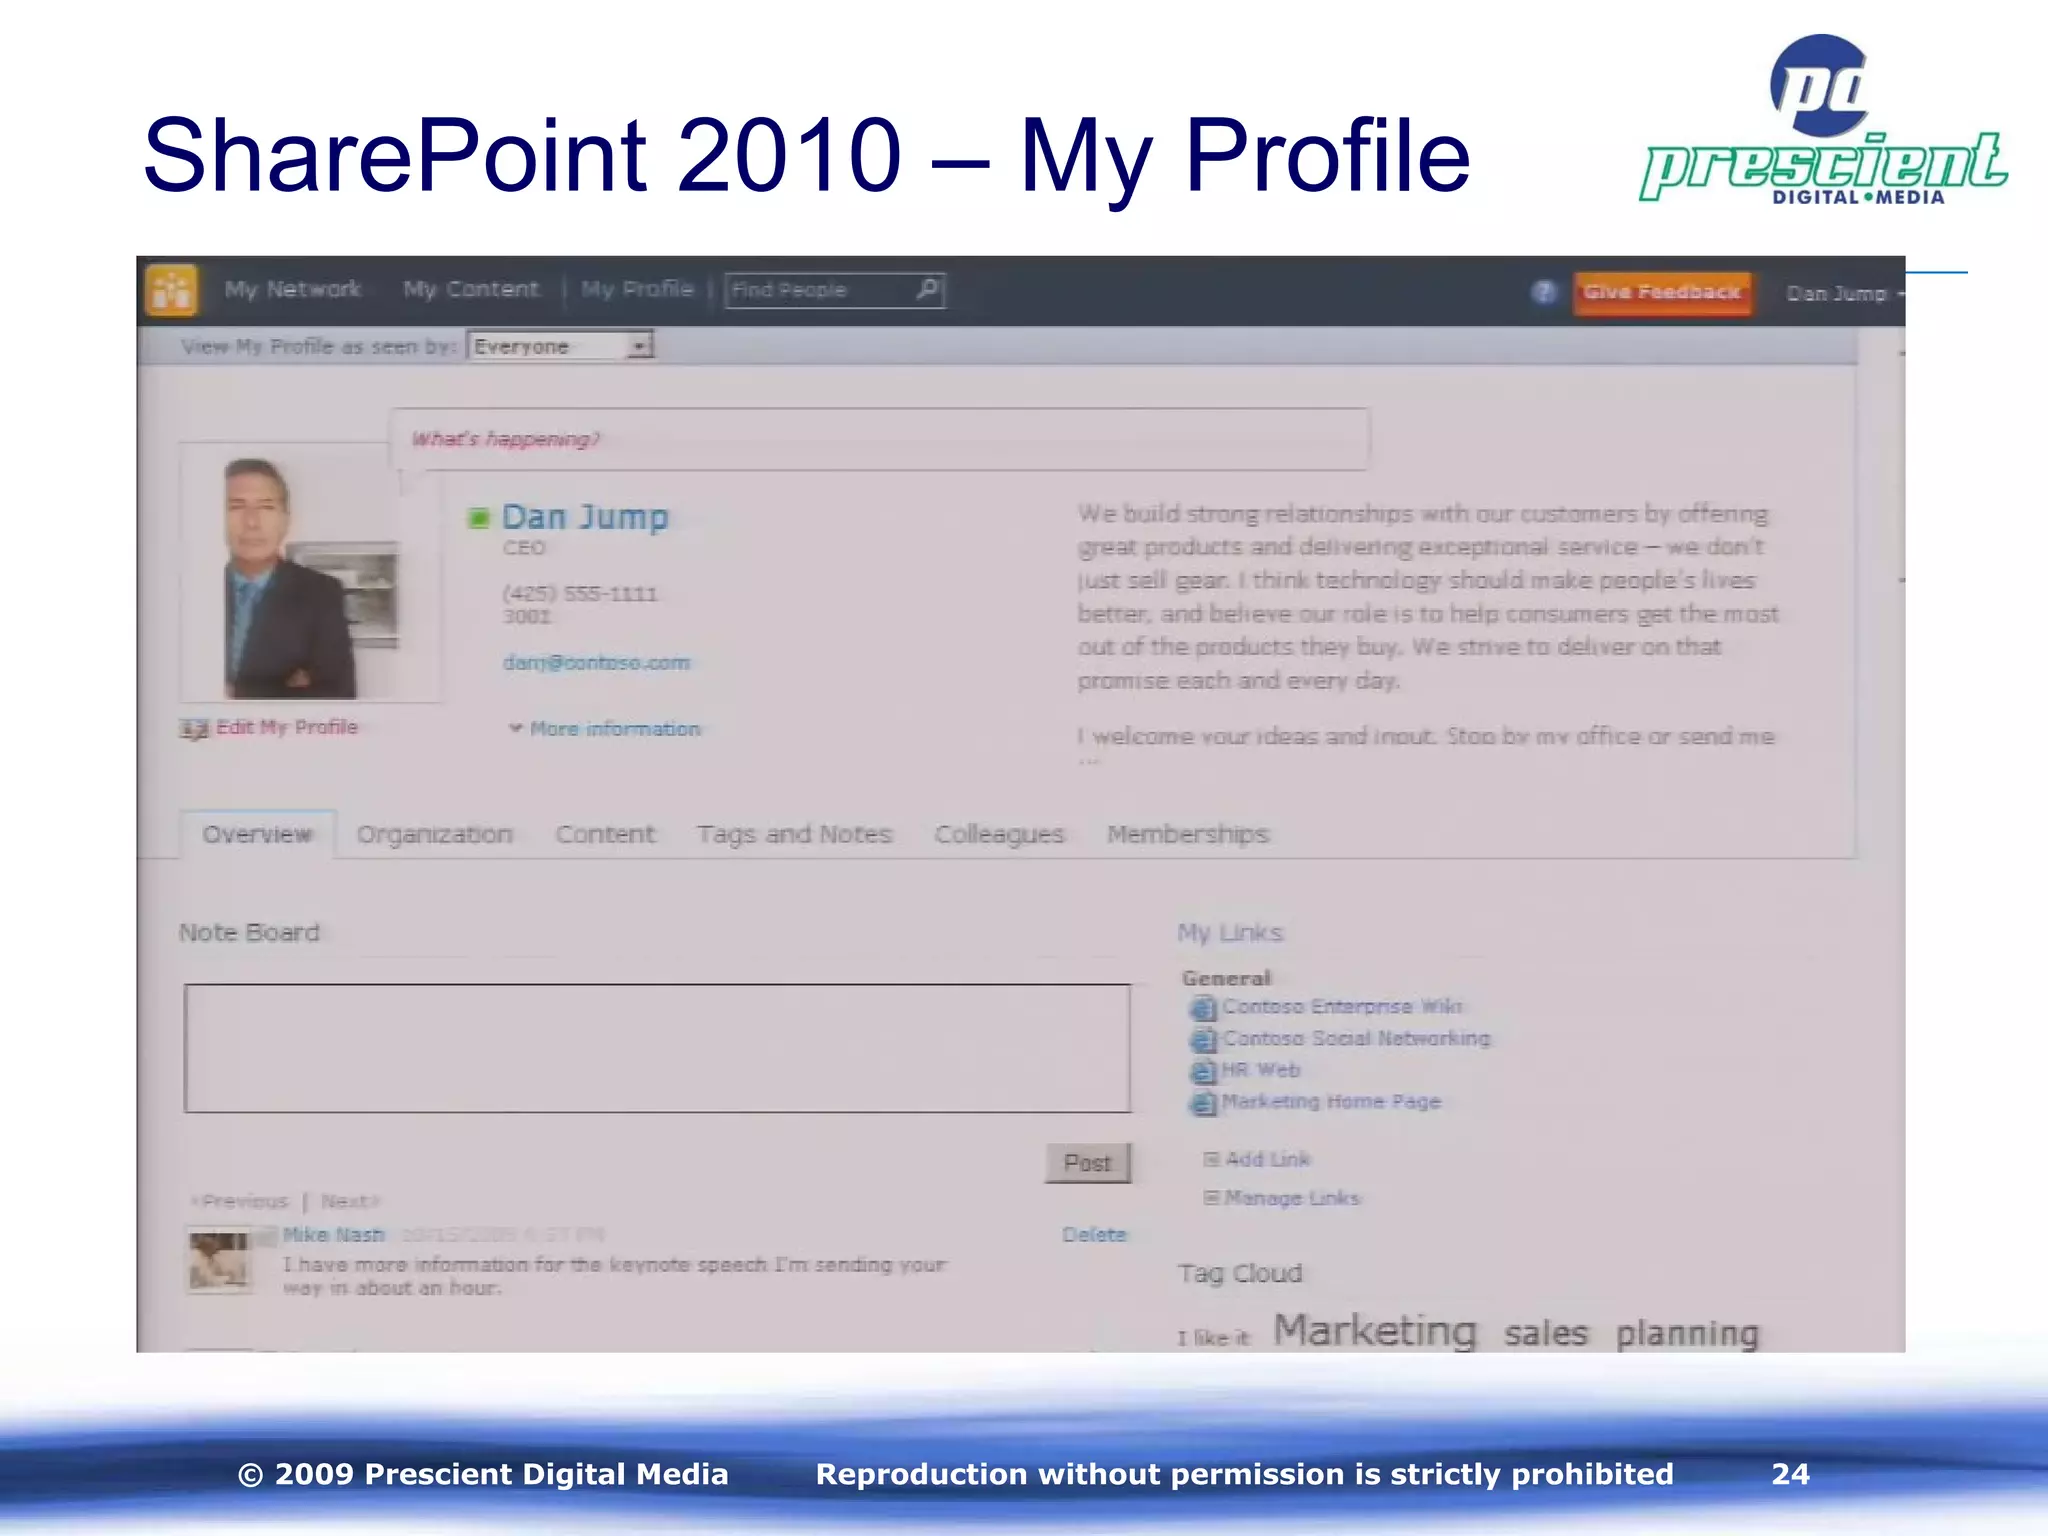Click the 'My Links' section heading
The image size is (2048, 1536).
coord(1230,933)
